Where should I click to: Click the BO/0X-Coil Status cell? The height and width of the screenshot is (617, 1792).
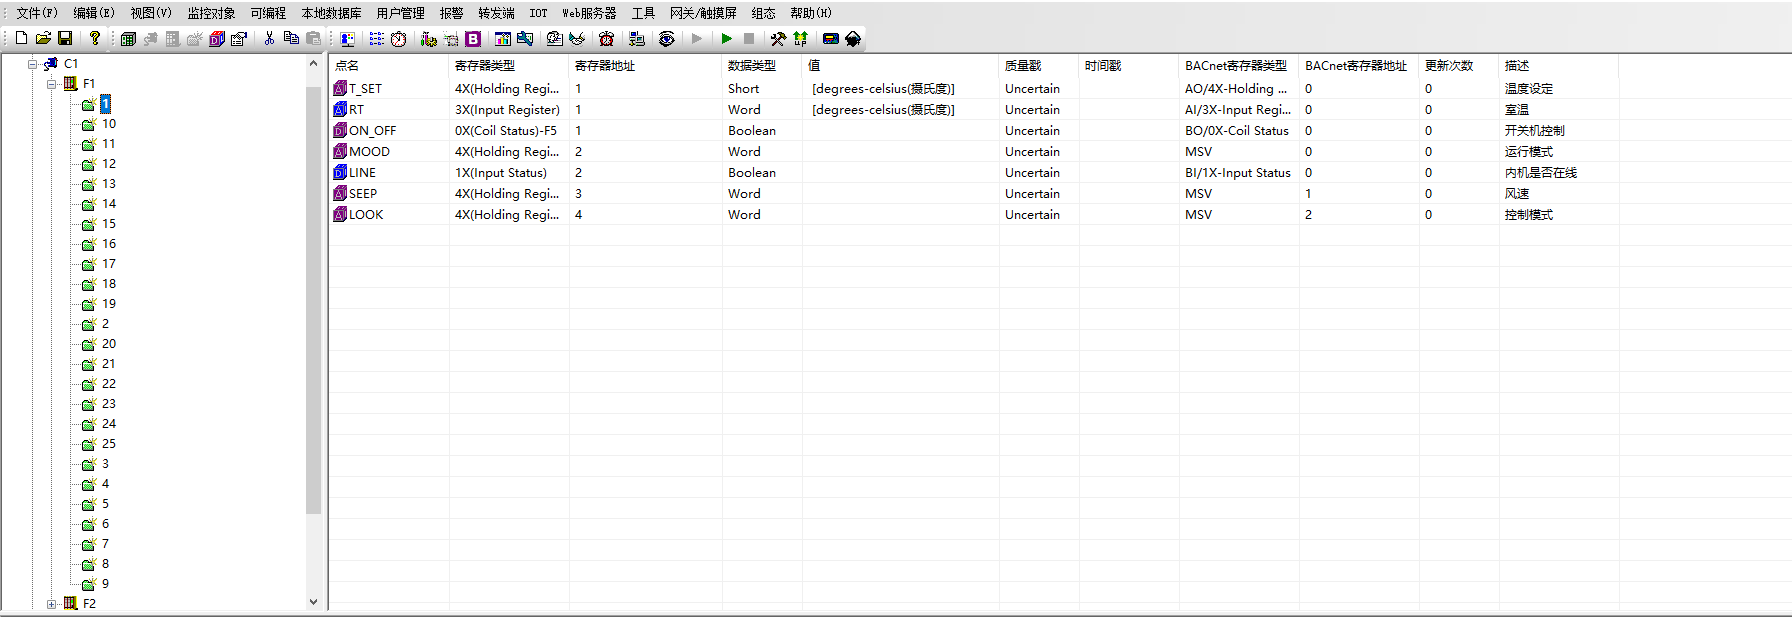click(1237, 131)
